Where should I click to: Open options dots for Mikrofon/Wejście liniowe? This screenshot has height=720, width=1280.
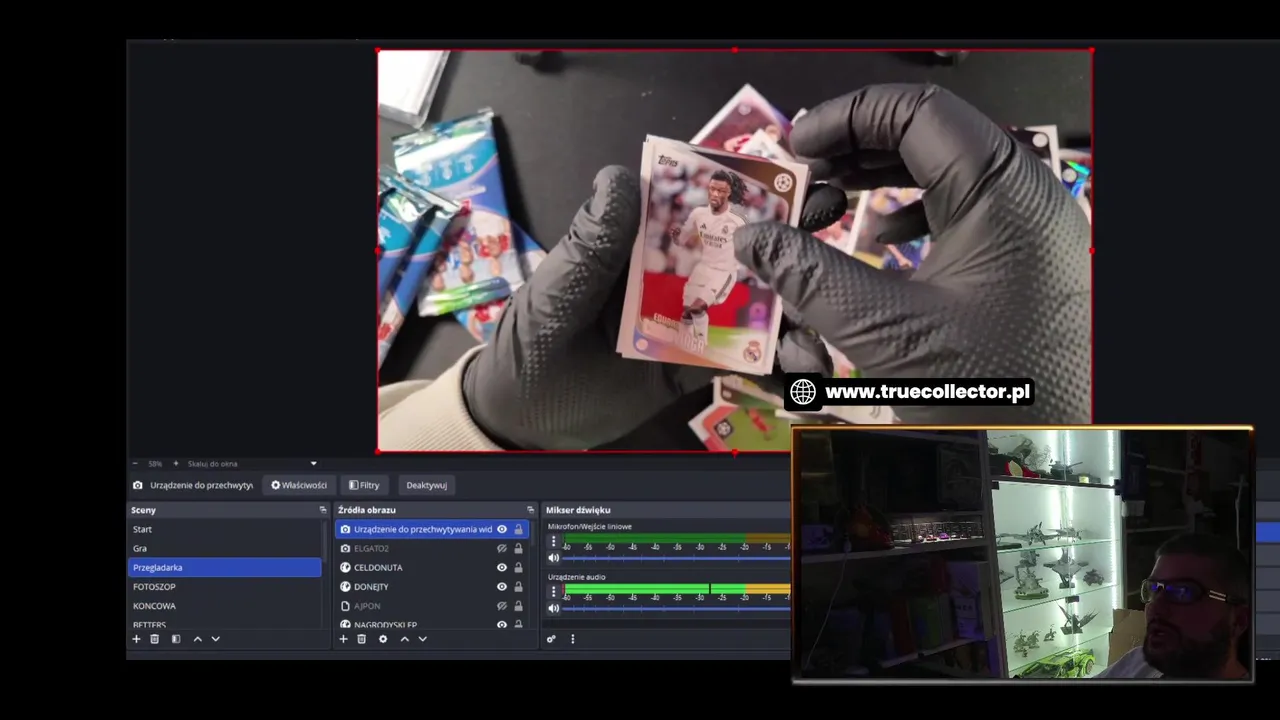[553, 541]
